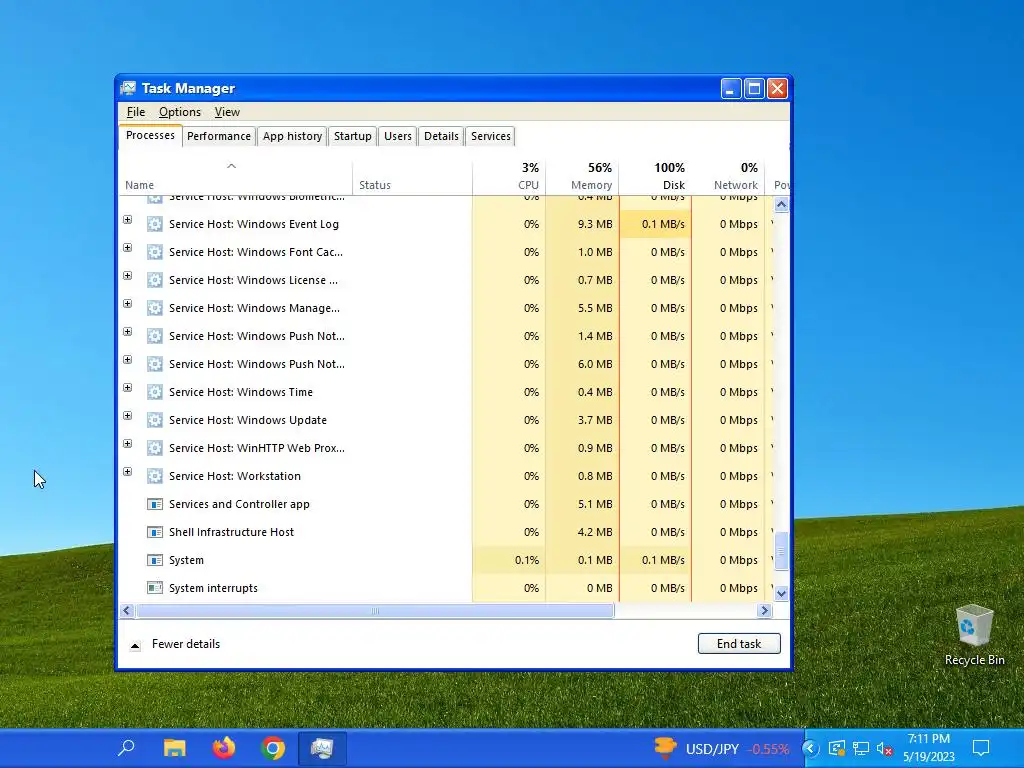Select the System interrupts process row
Image resolution: width=1024 pixels, height=768 pixels.
[x=445, y=588]
